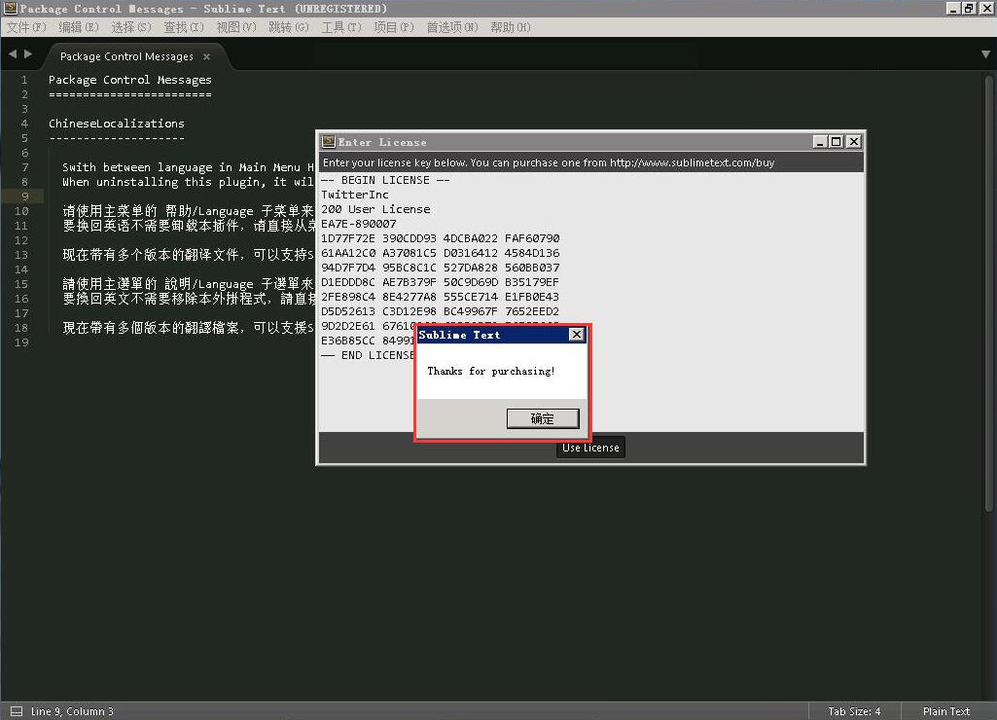Click the D5D52613 key segment

348,312
